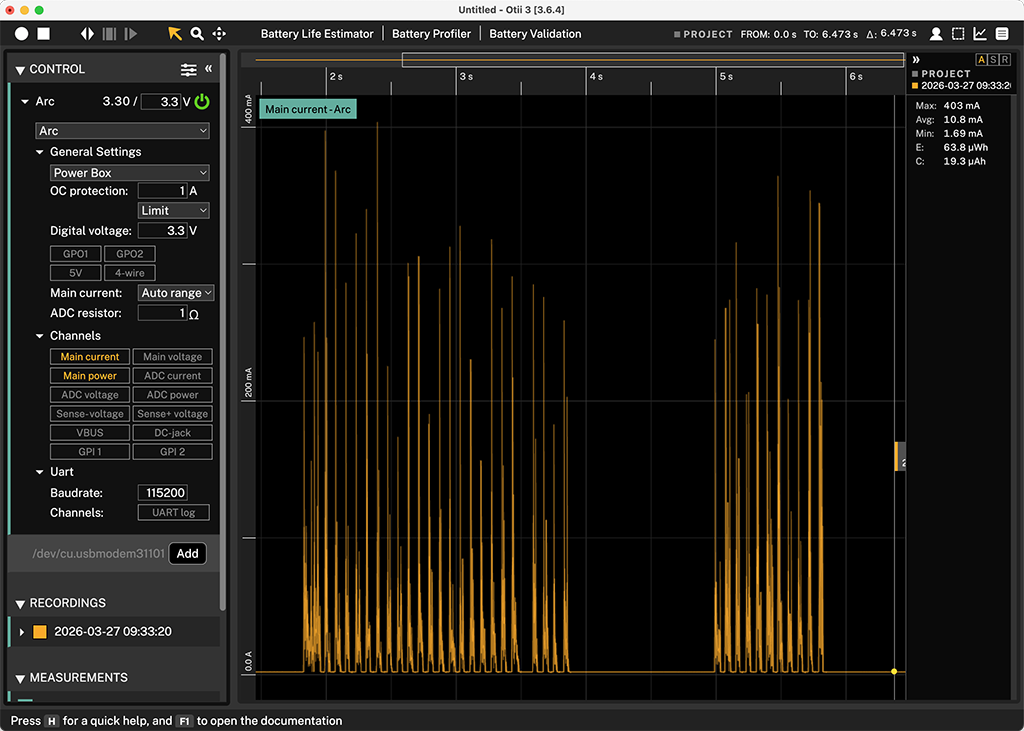Screen dimensions: 1024x731
Task: Stop recording with the square button
Action: coord(44,33)
